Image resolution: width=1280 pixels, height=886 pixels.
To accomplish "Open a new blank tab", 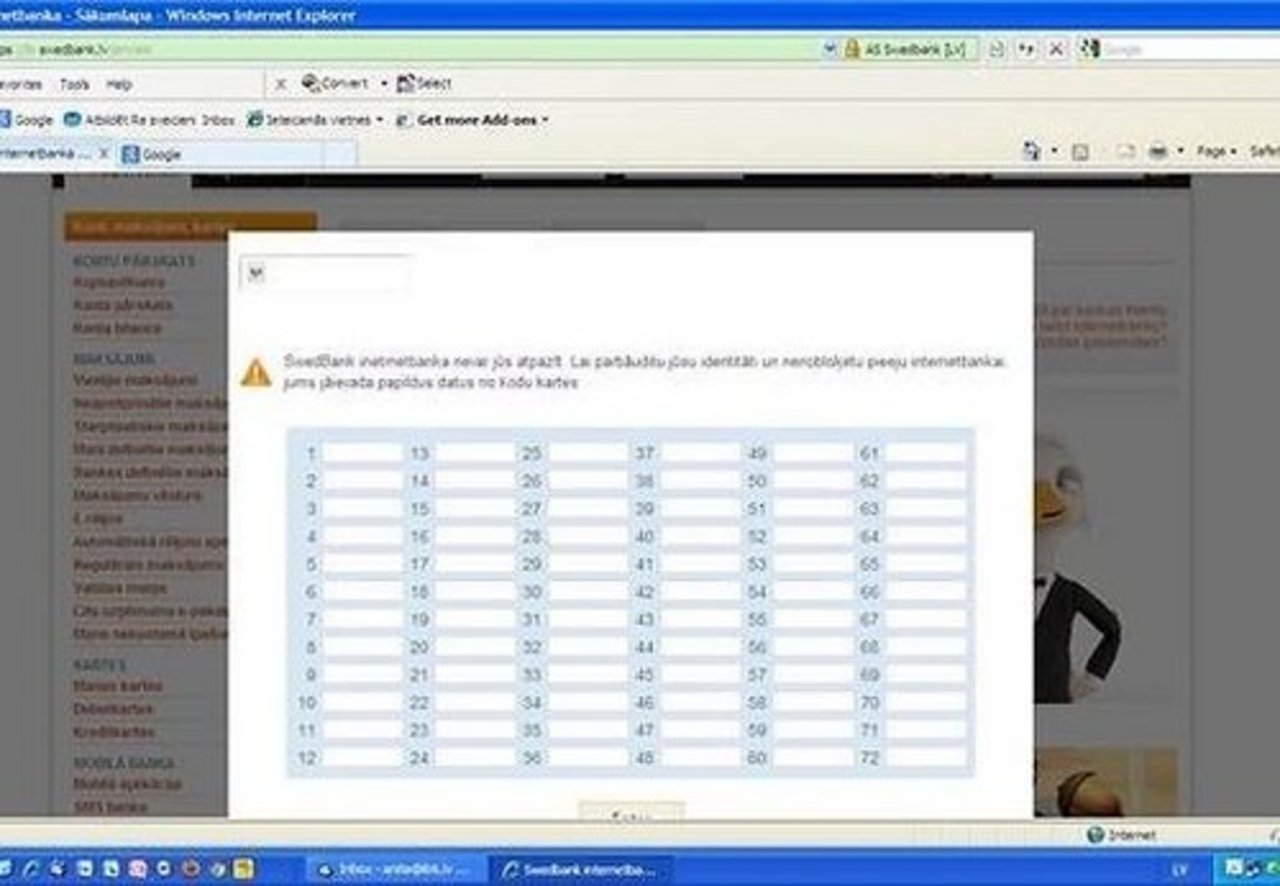I will (341, 155).
